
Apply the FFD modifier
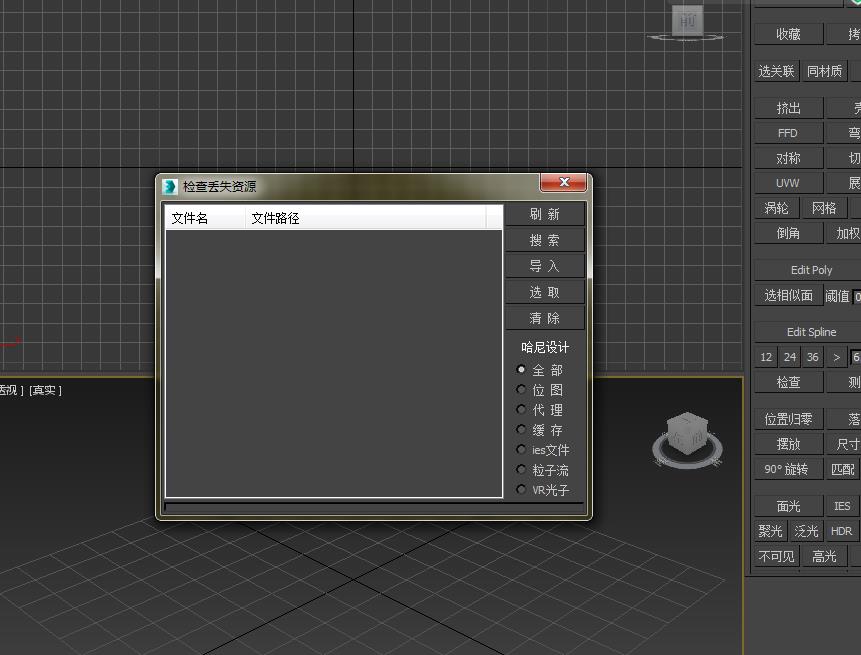click(x=789, y=133)
